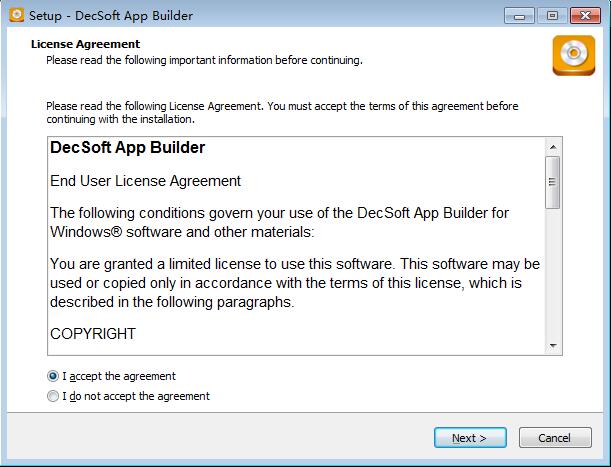Click the scrollbar track below the thumb
The height and width of the screenshot is (467, 611).
(x=552, y=280)
